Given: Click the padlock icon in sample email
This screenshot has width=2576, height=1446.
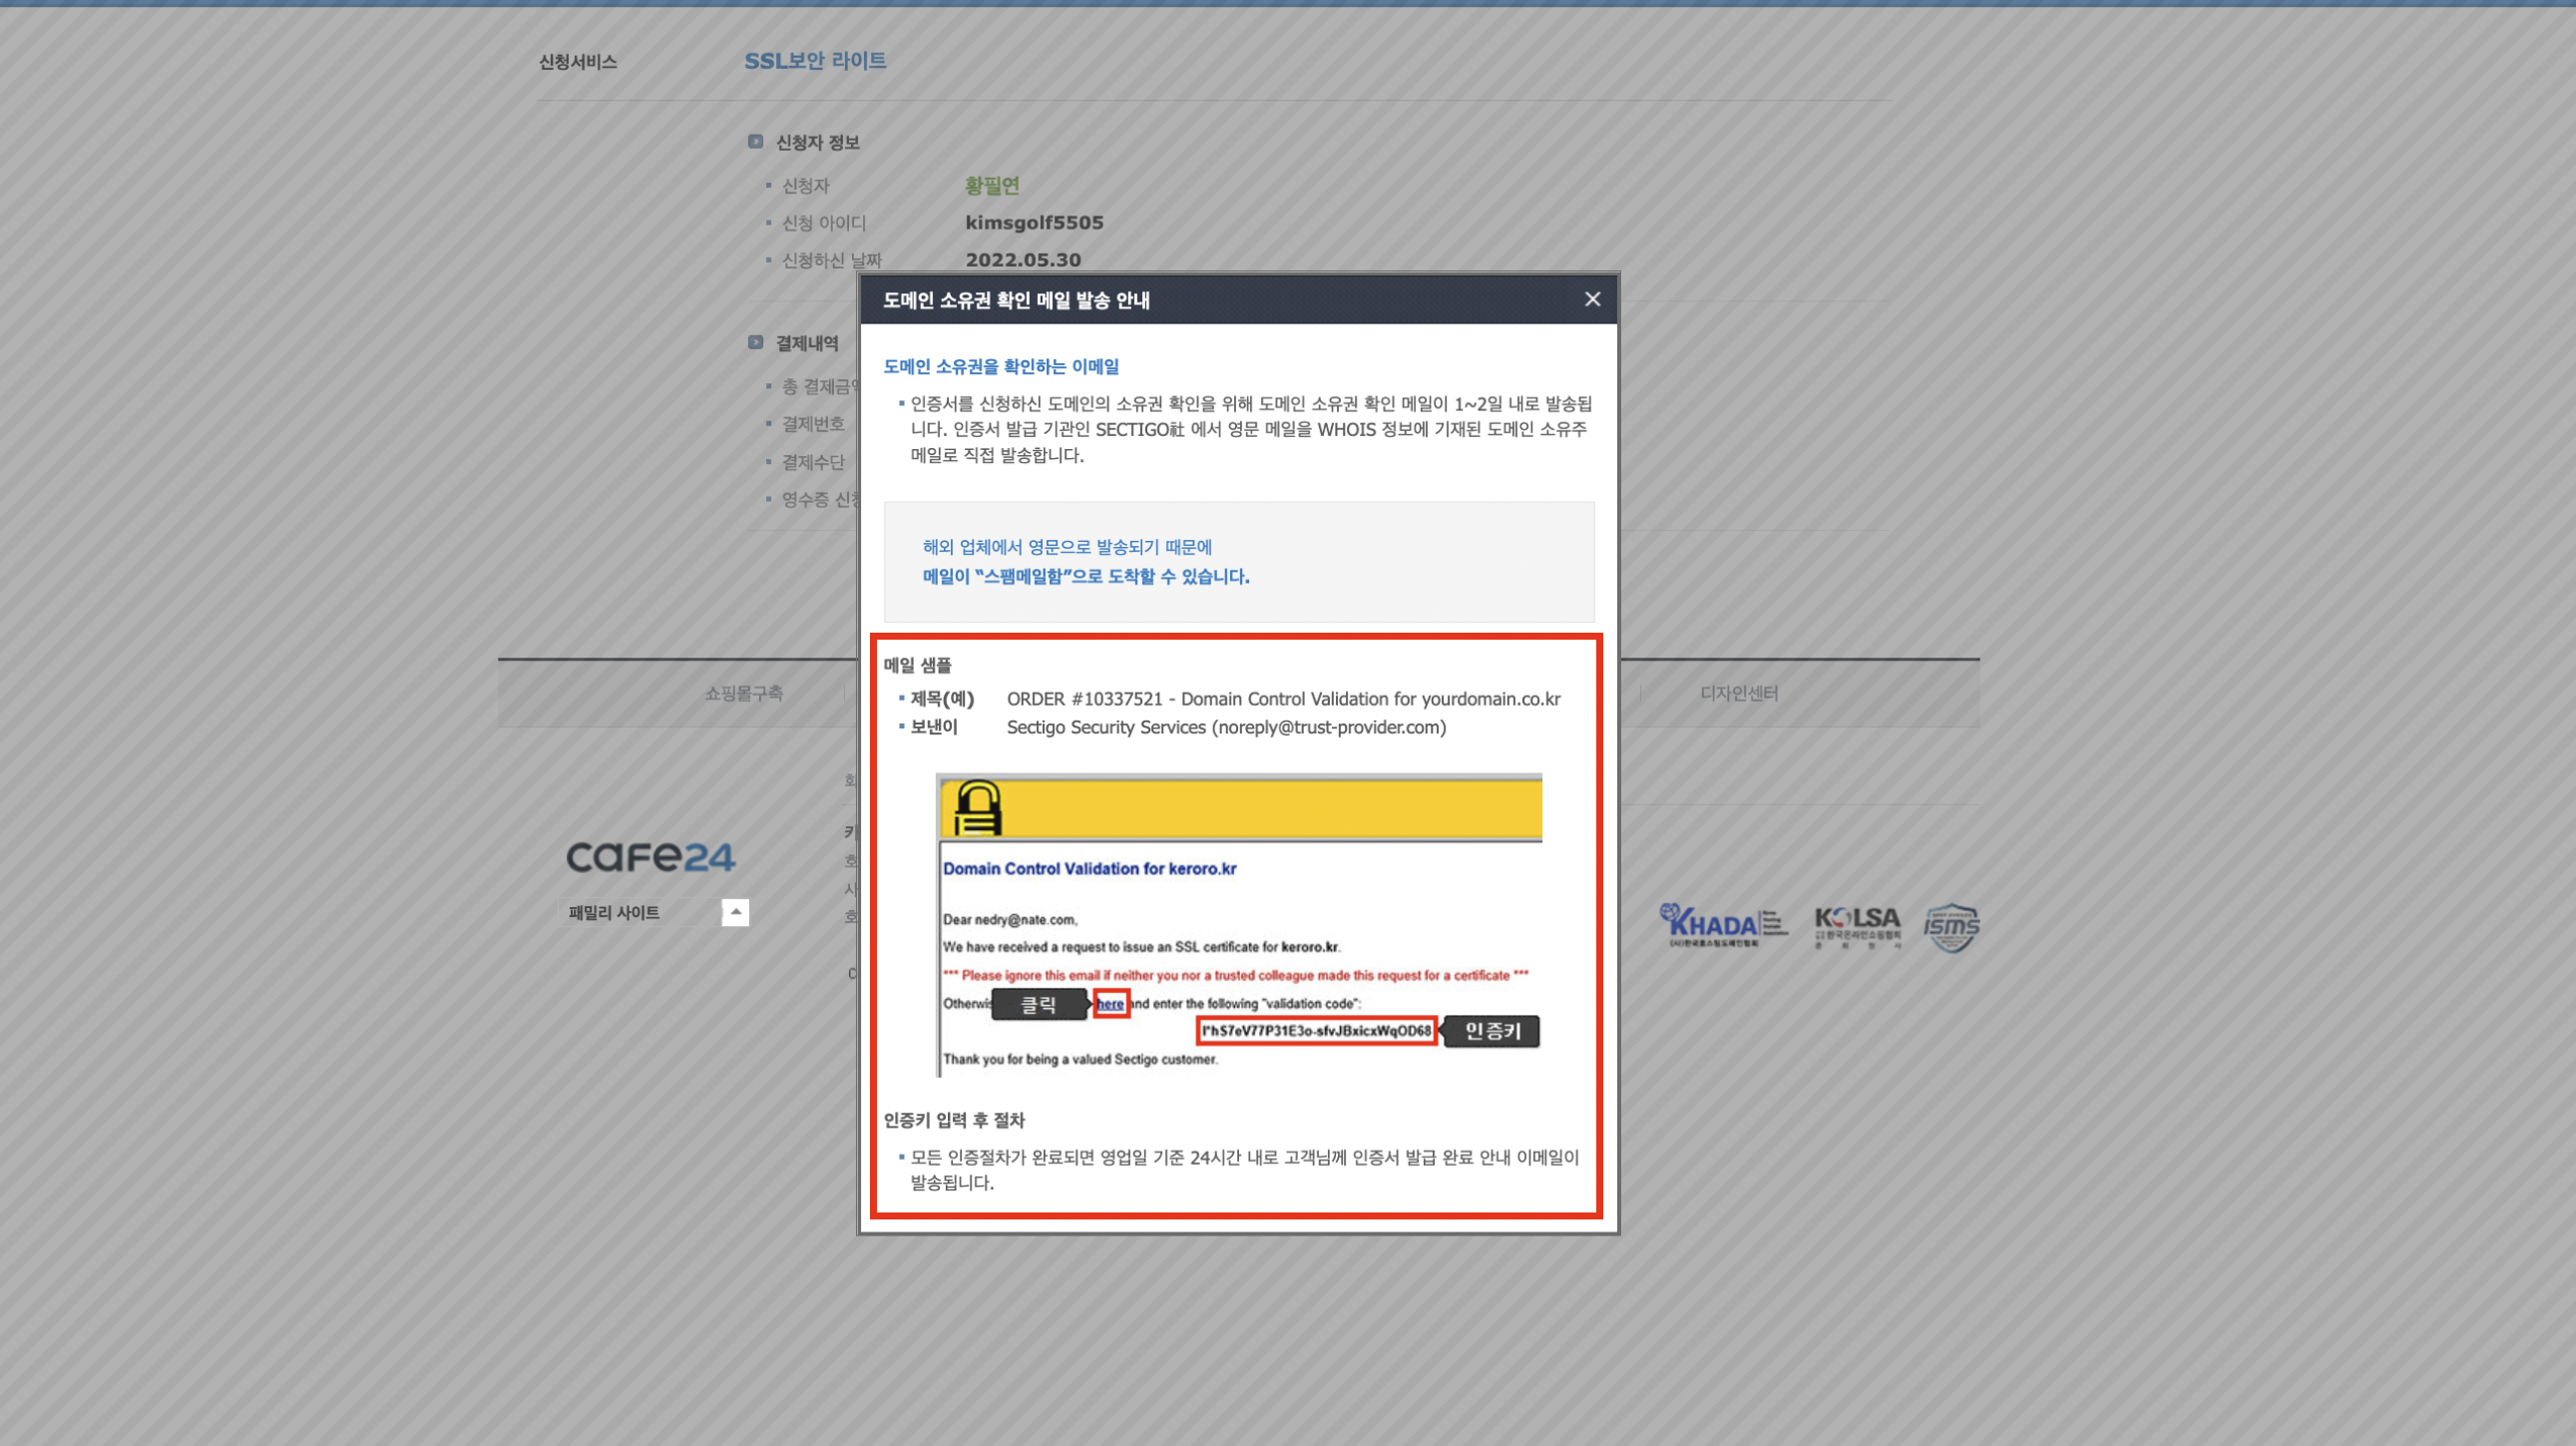Looking at the screenshot, I should (977, 808).
